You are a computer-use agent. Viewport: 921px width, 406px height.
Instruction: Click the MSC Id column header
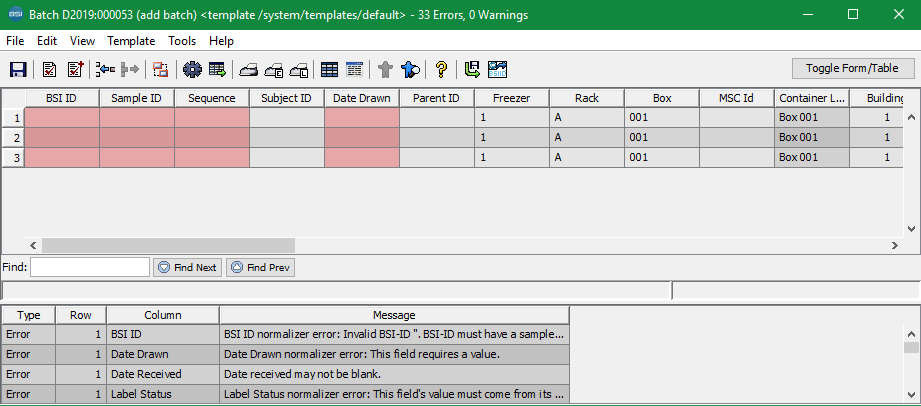pos(737,98)
